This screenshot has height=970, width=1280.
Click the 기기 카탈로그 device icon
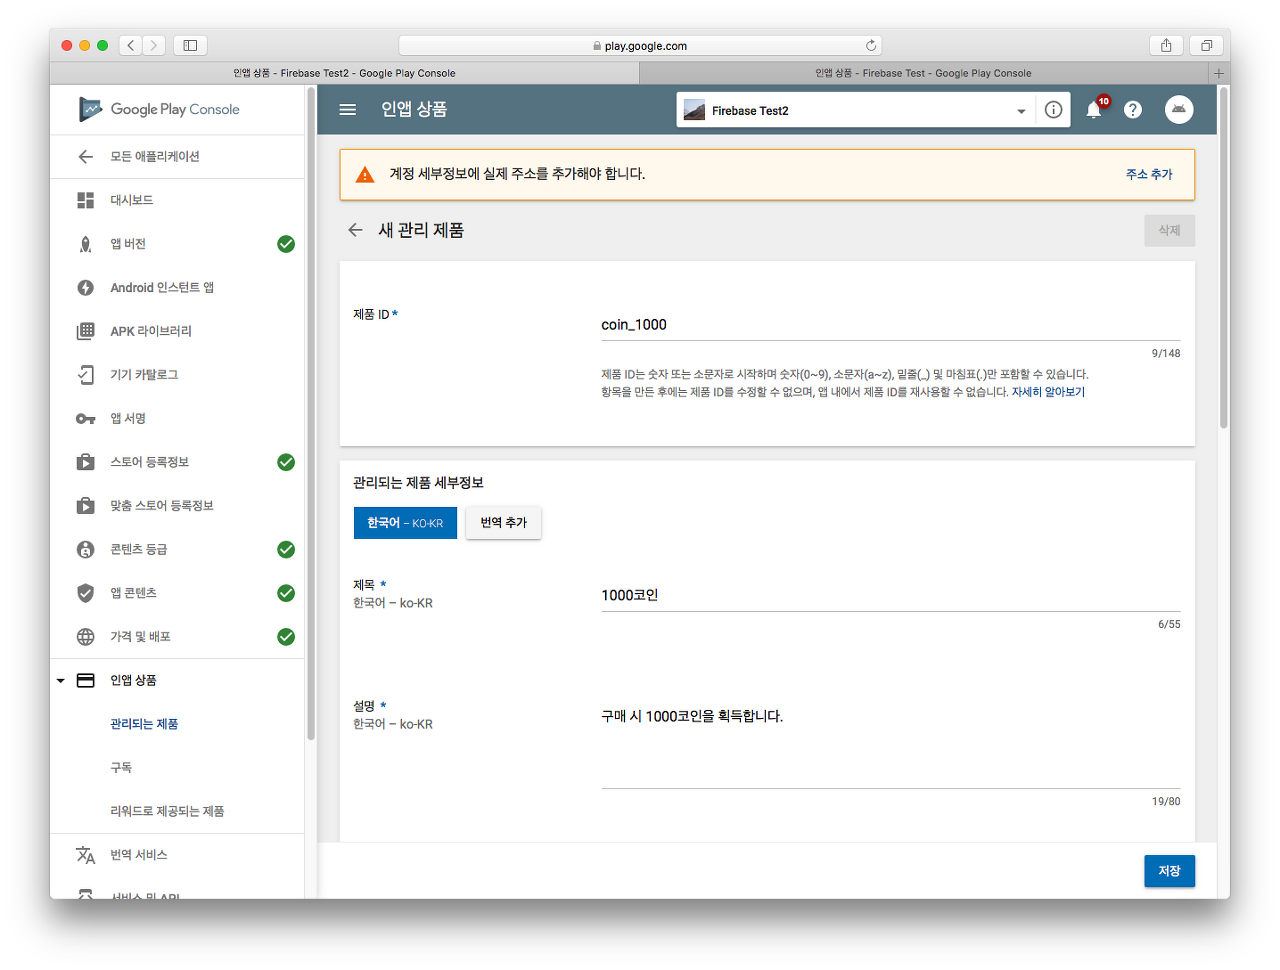click(x=86, y=375)
